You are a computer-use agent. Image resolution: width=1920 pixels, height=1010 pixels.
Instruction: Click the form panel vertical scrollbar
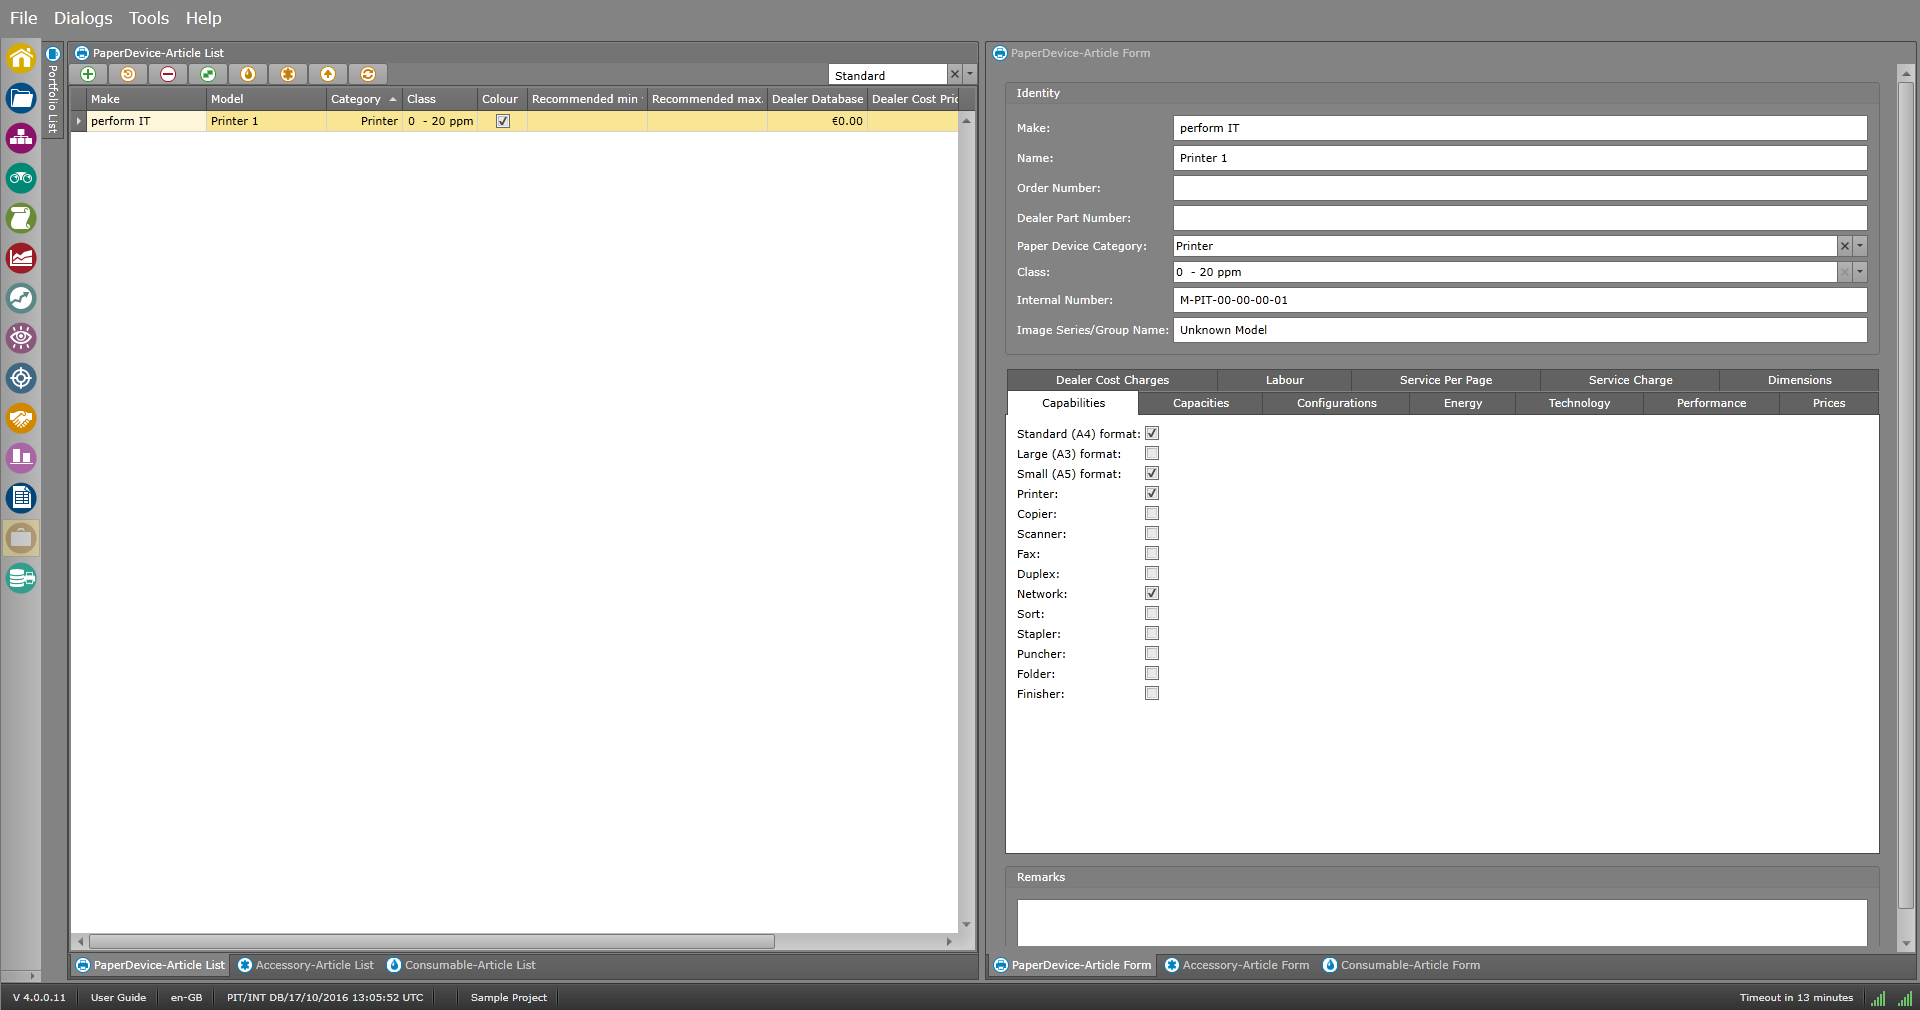1906,495
